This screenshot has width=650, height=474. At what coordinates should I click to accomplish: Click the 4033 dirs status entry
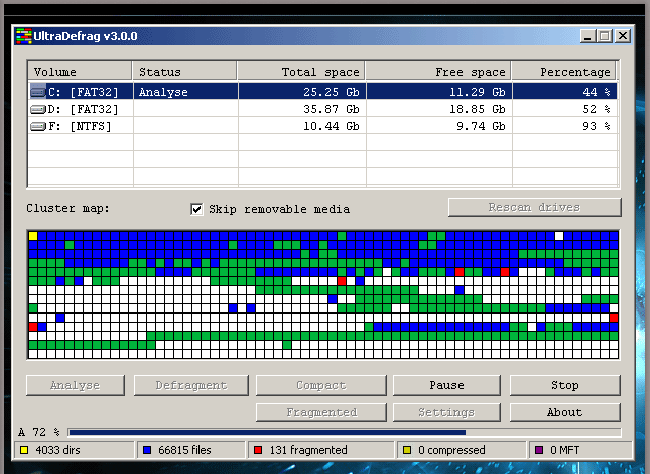pos(75,450)
